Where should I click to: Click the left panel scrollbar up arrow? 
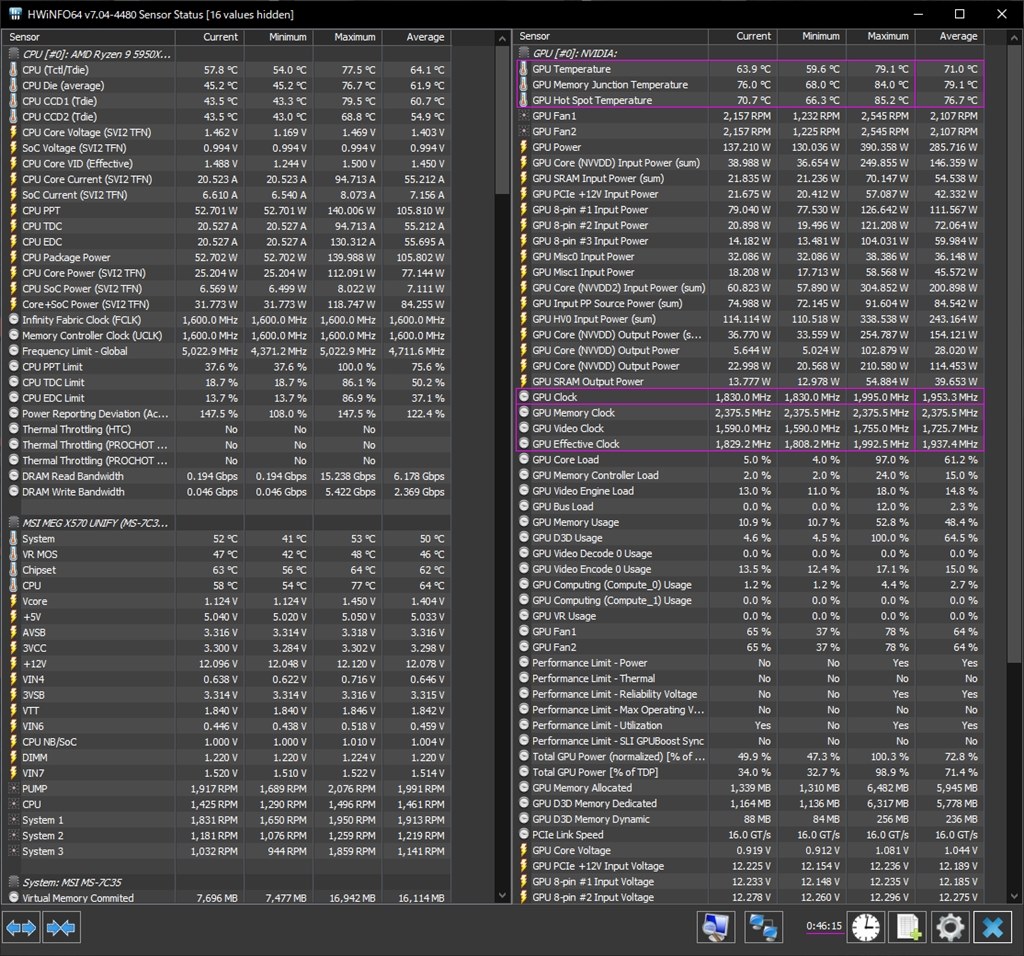[502, 39]
